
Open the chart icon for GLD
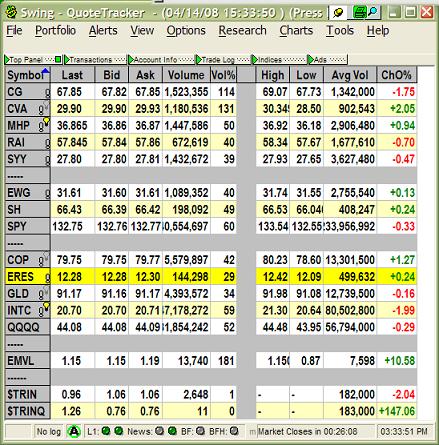tap(43, 293)
